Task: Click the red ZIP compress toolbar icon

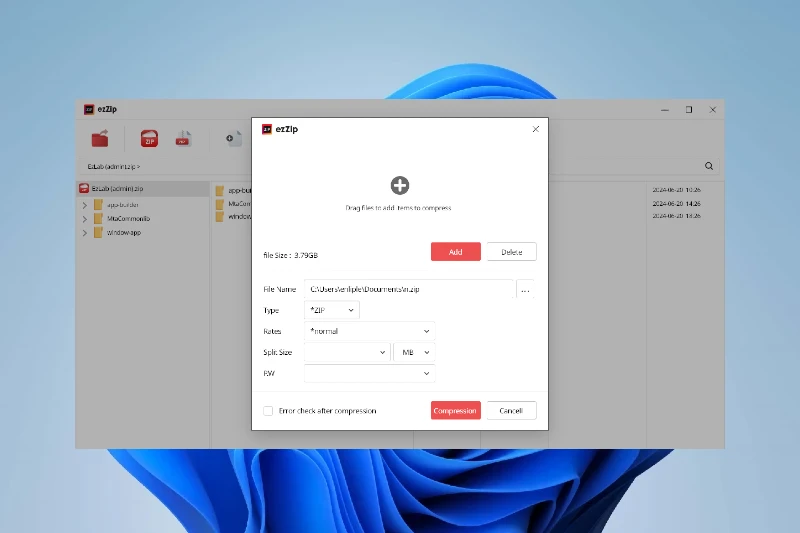Action: pos(149,139)
